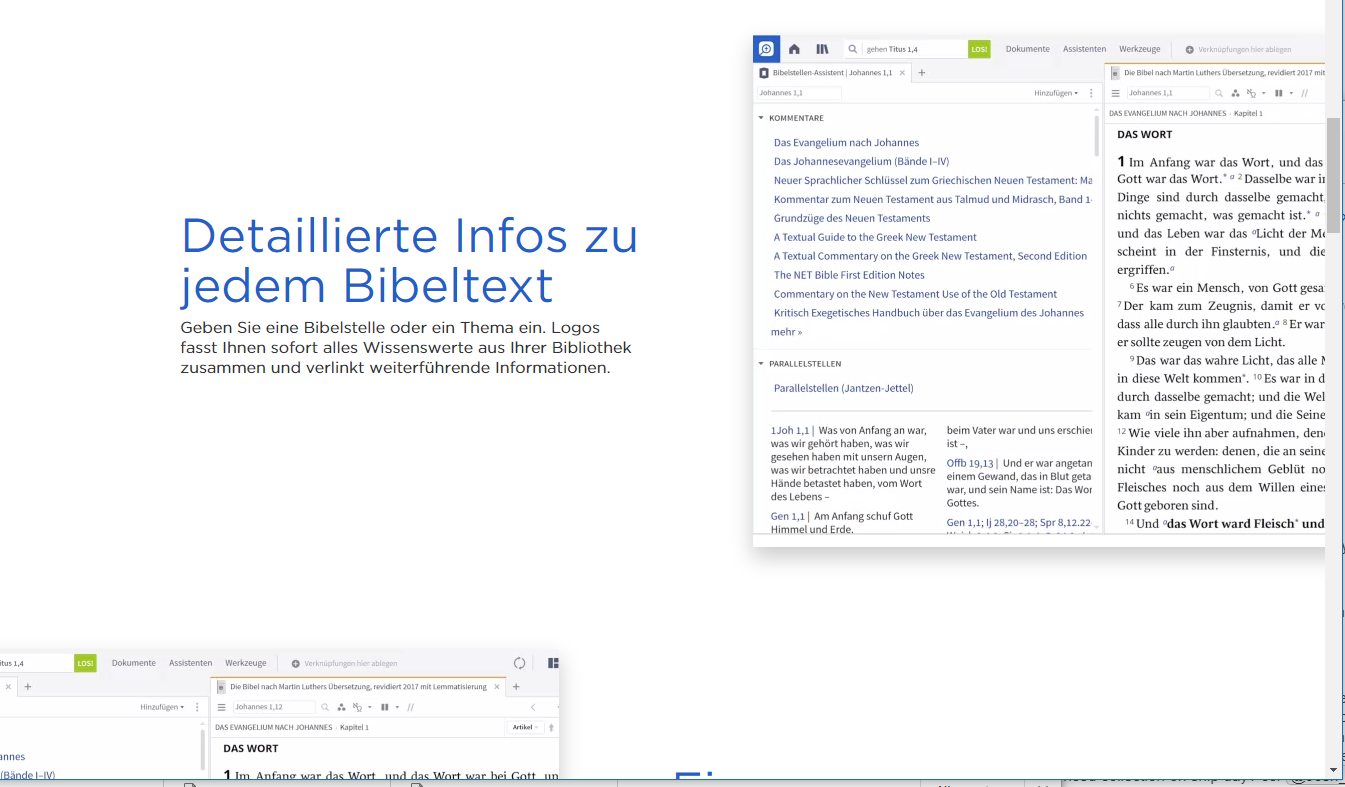
Task: Open the Hinzufügen dropdown in upper window
Action: tap(1056, 93)
